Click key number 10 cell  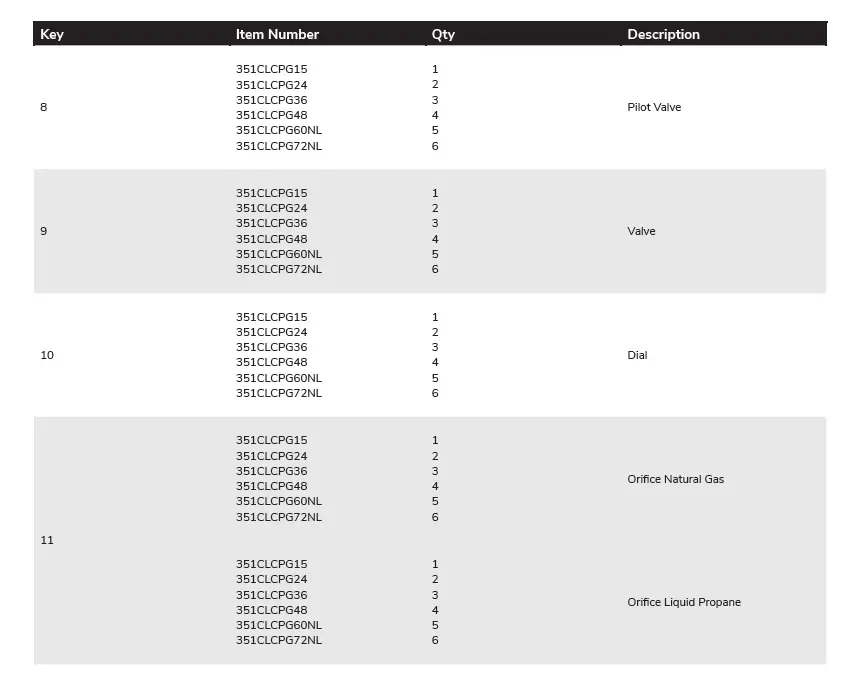[x=47, y=355]
